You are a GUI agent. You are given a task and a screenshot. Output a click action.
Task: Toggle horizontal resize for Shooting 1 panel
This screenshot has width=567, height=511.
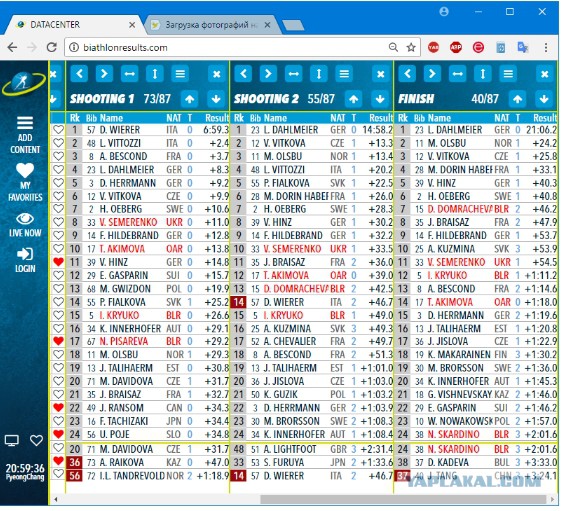click(x=129, y=74)
